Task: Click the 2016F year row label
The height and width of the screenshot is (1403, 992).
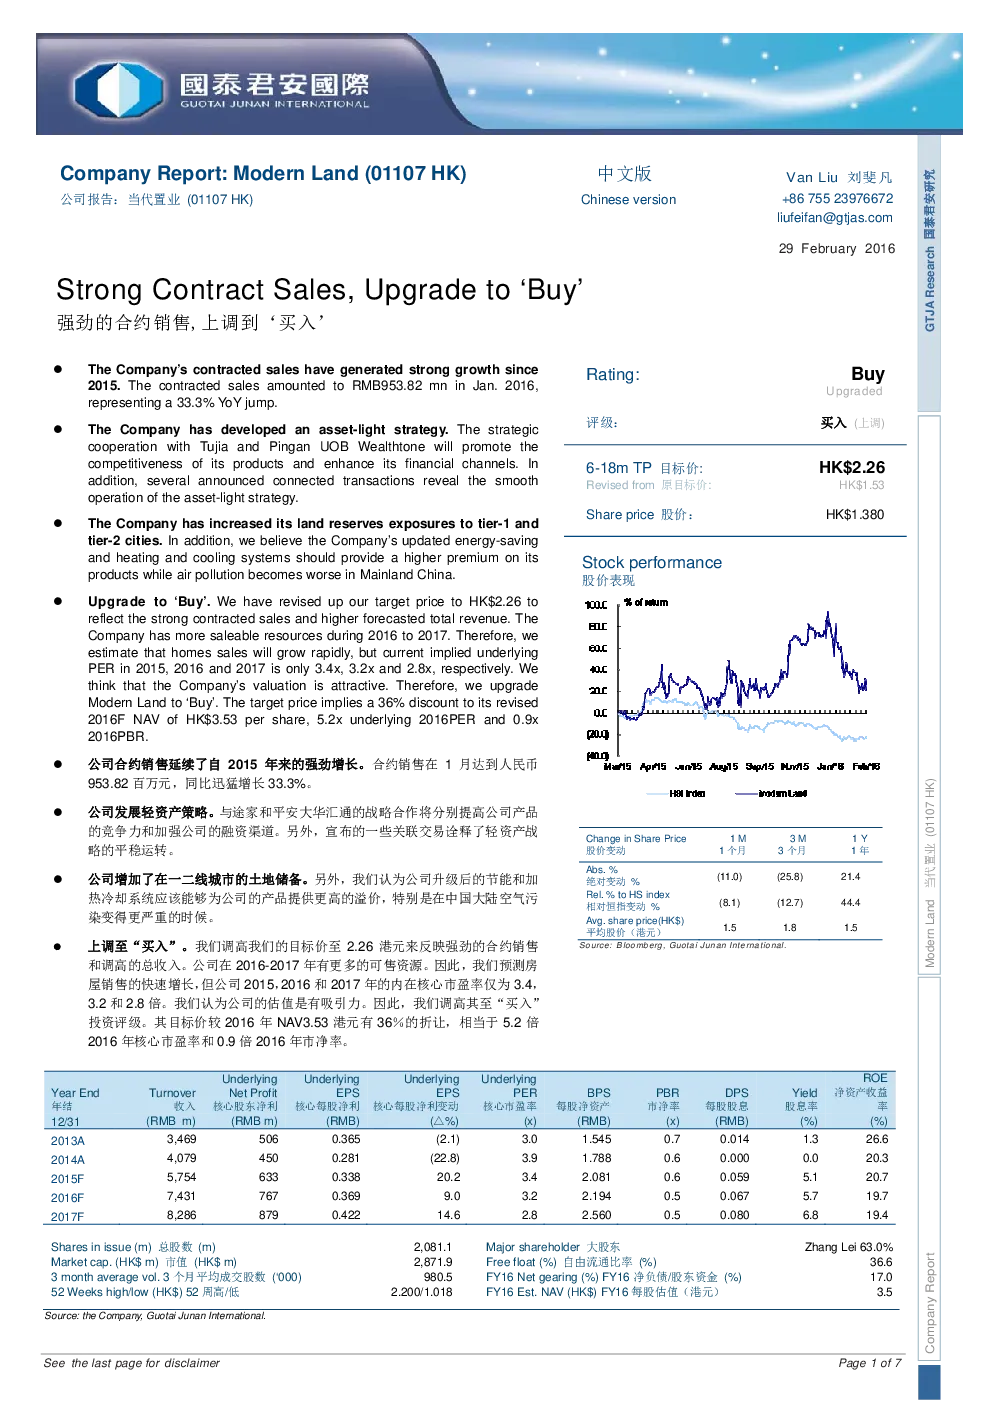Action: pyautogui.click(x=68, y=1198)
